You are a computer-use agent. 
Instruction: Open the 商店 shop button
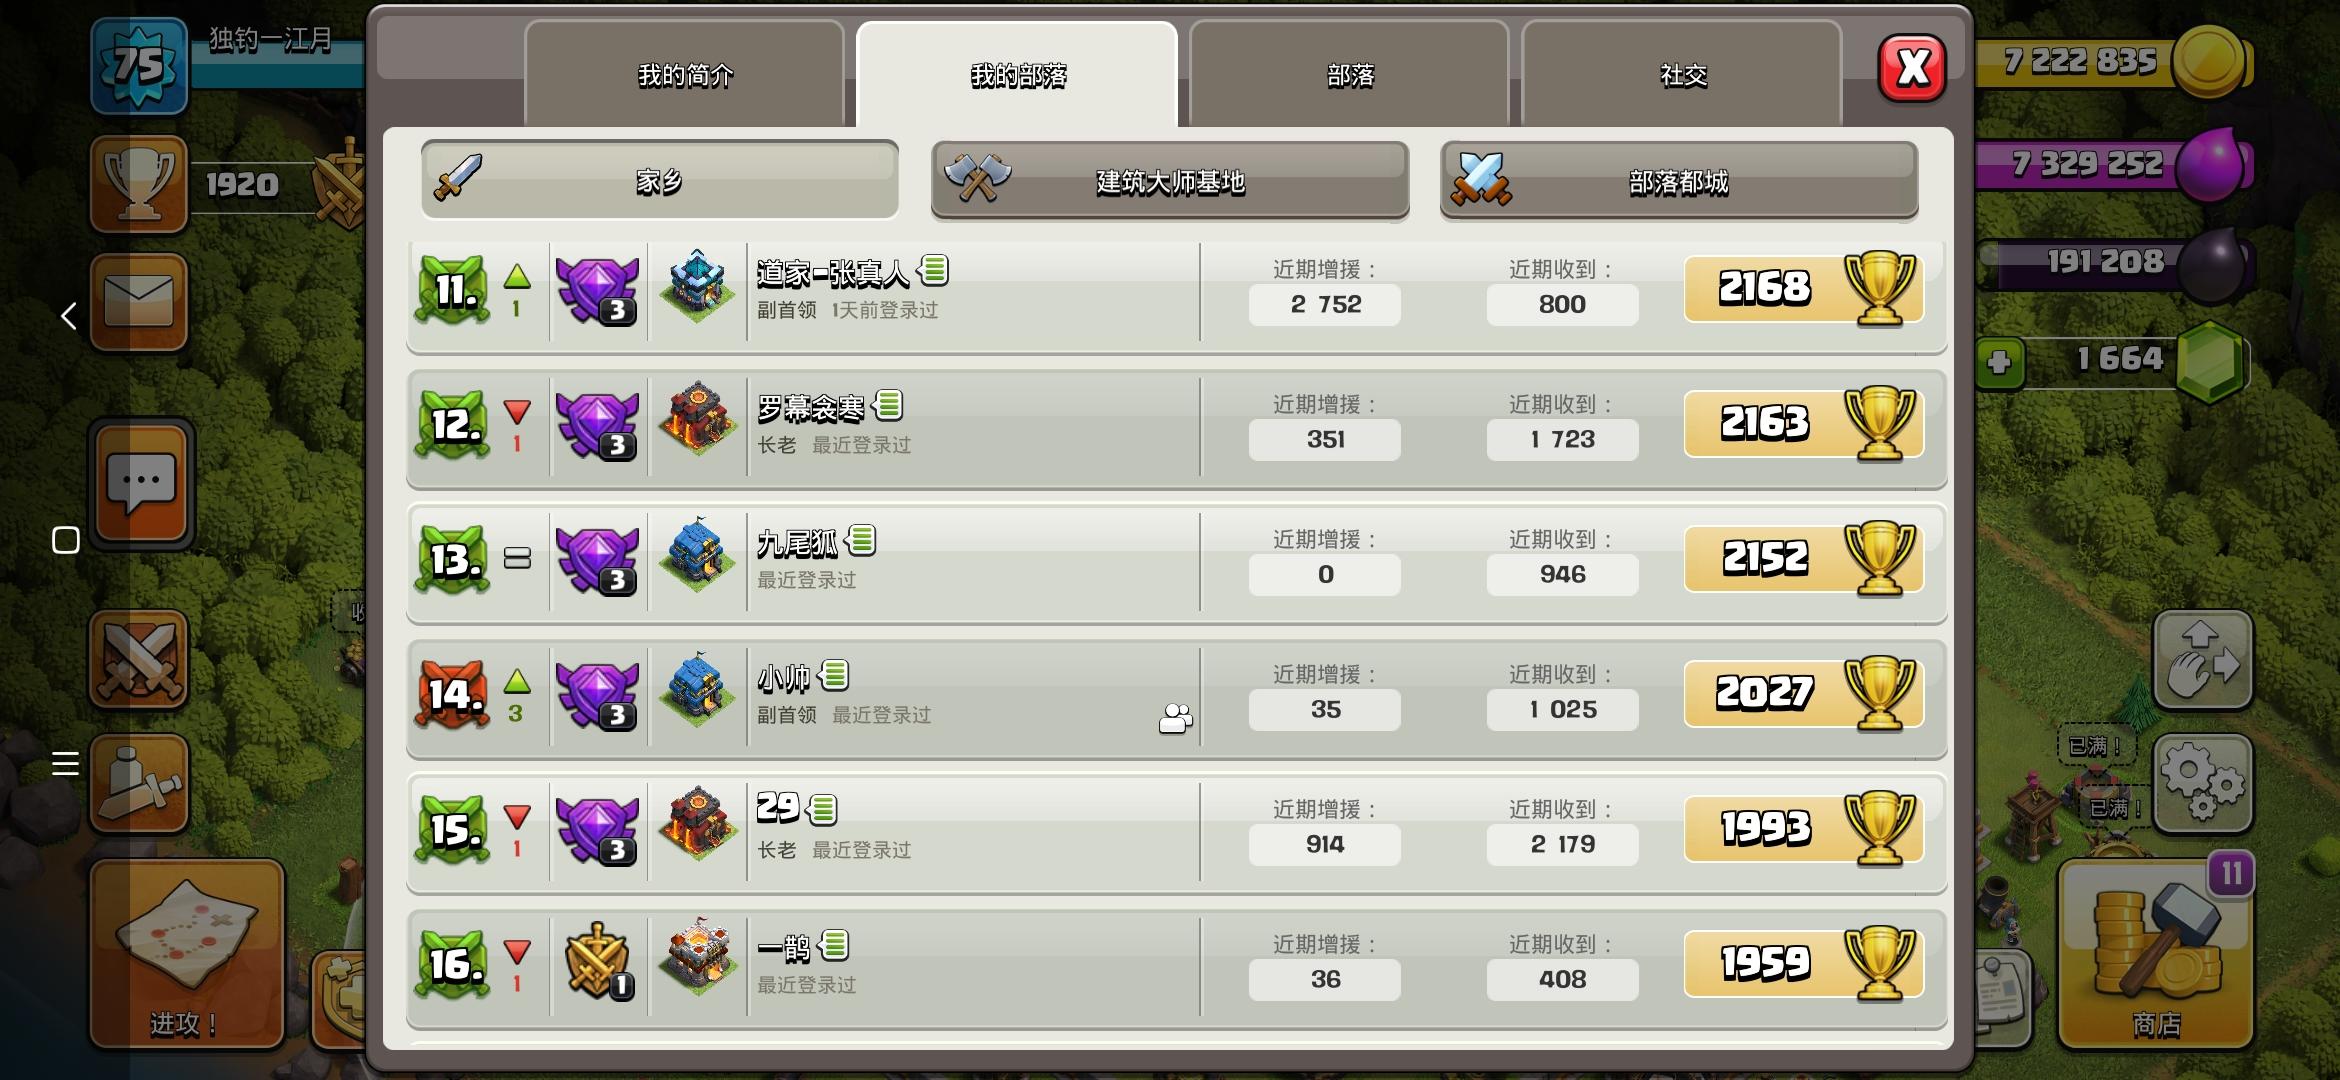(2156, 954)
